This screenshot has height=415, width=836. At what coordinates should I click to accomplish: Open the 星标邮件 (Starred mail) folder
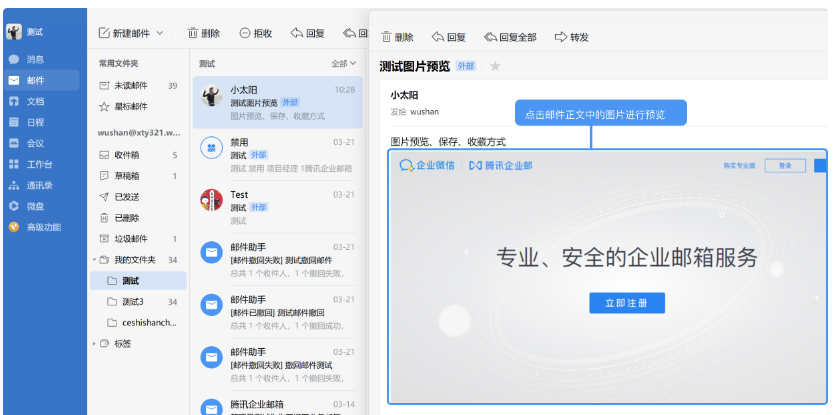point(130,106)
